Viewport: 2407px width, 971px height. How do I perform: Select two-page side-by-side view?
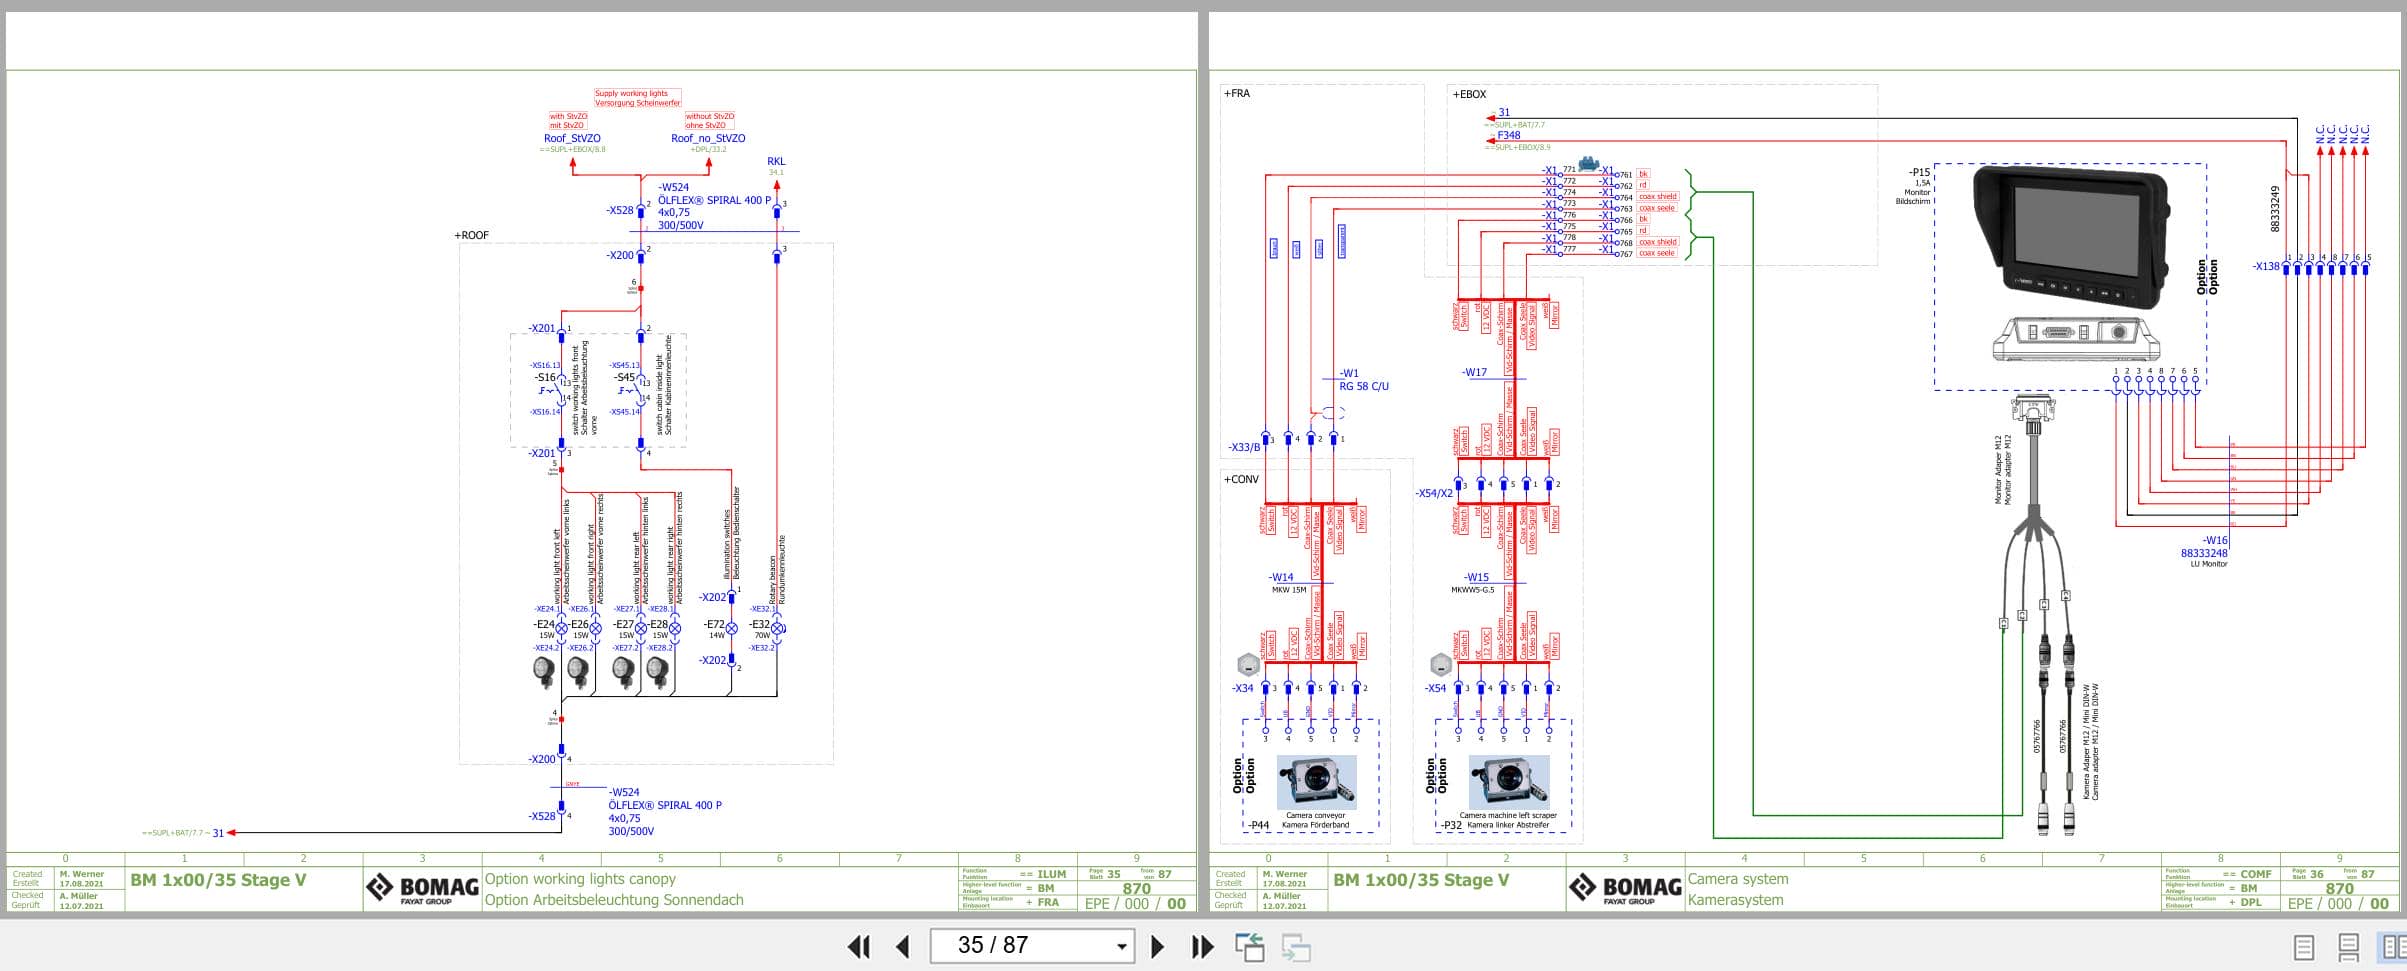coord(2393,947)
